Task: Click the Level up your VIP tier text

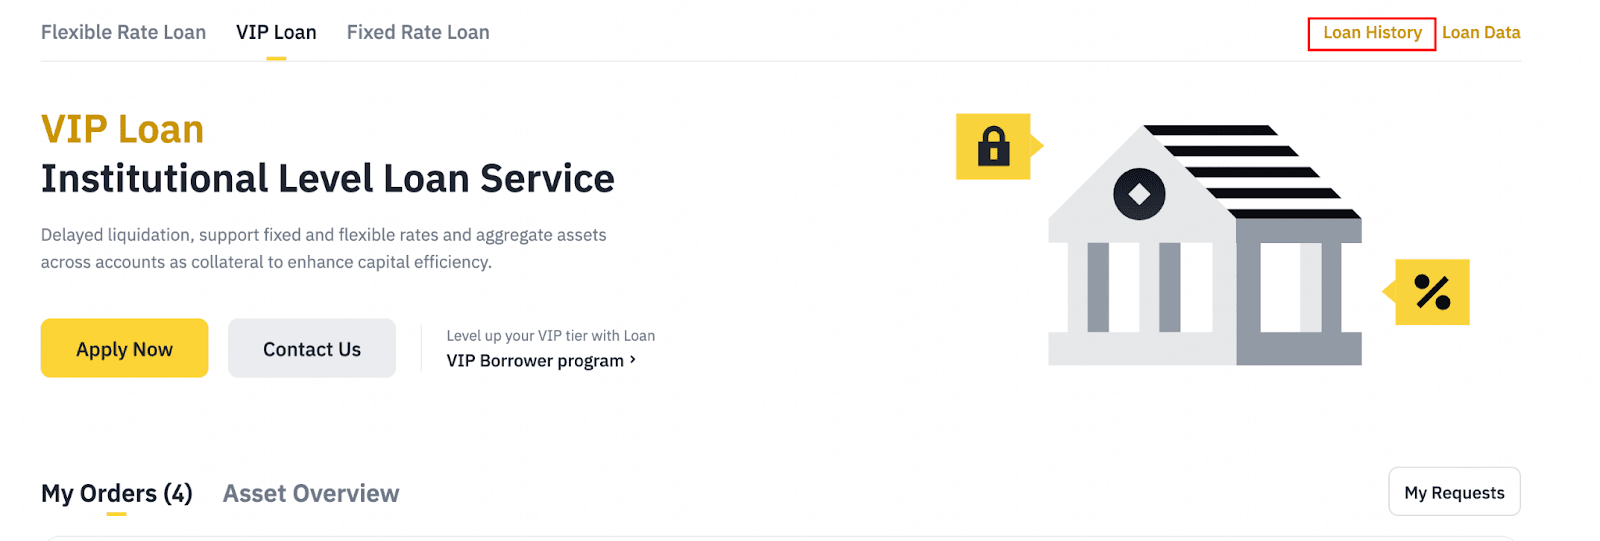Action: coord(550,336)
